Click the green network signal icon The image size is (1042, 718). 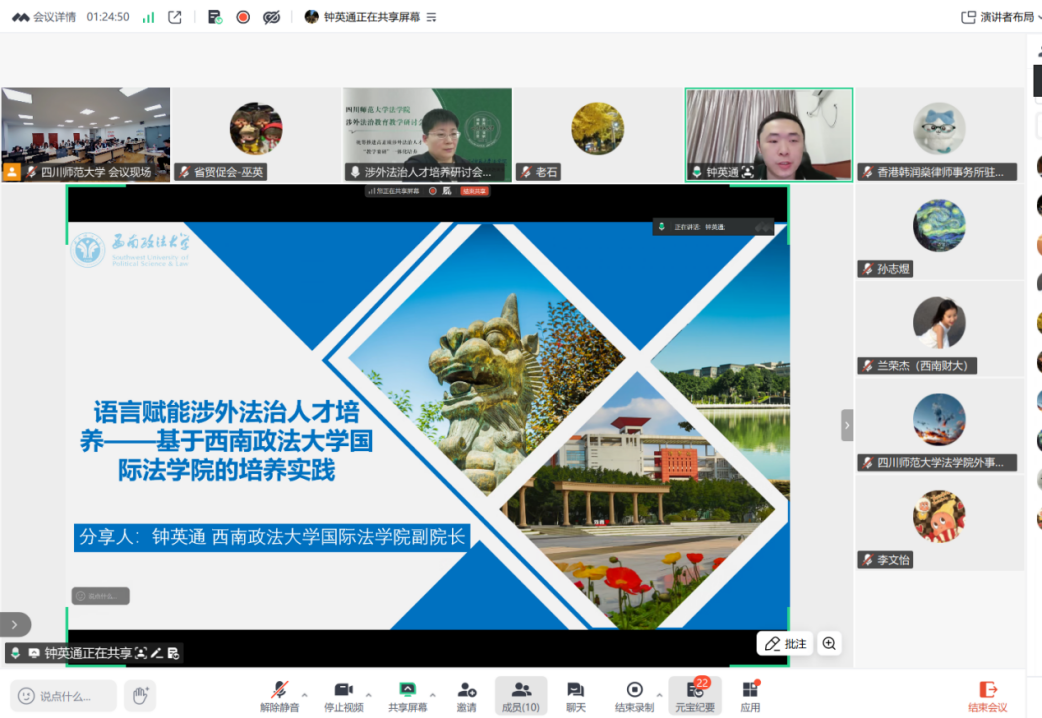point(148,17)
